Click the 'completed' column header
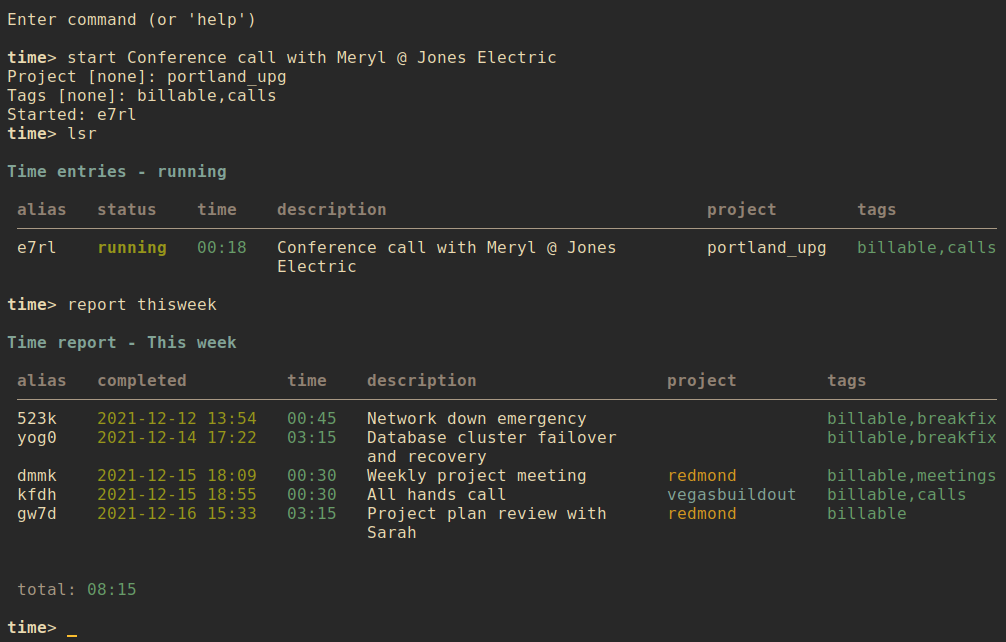The height and width of the screenshot is (642, 1006). [142, 381]
